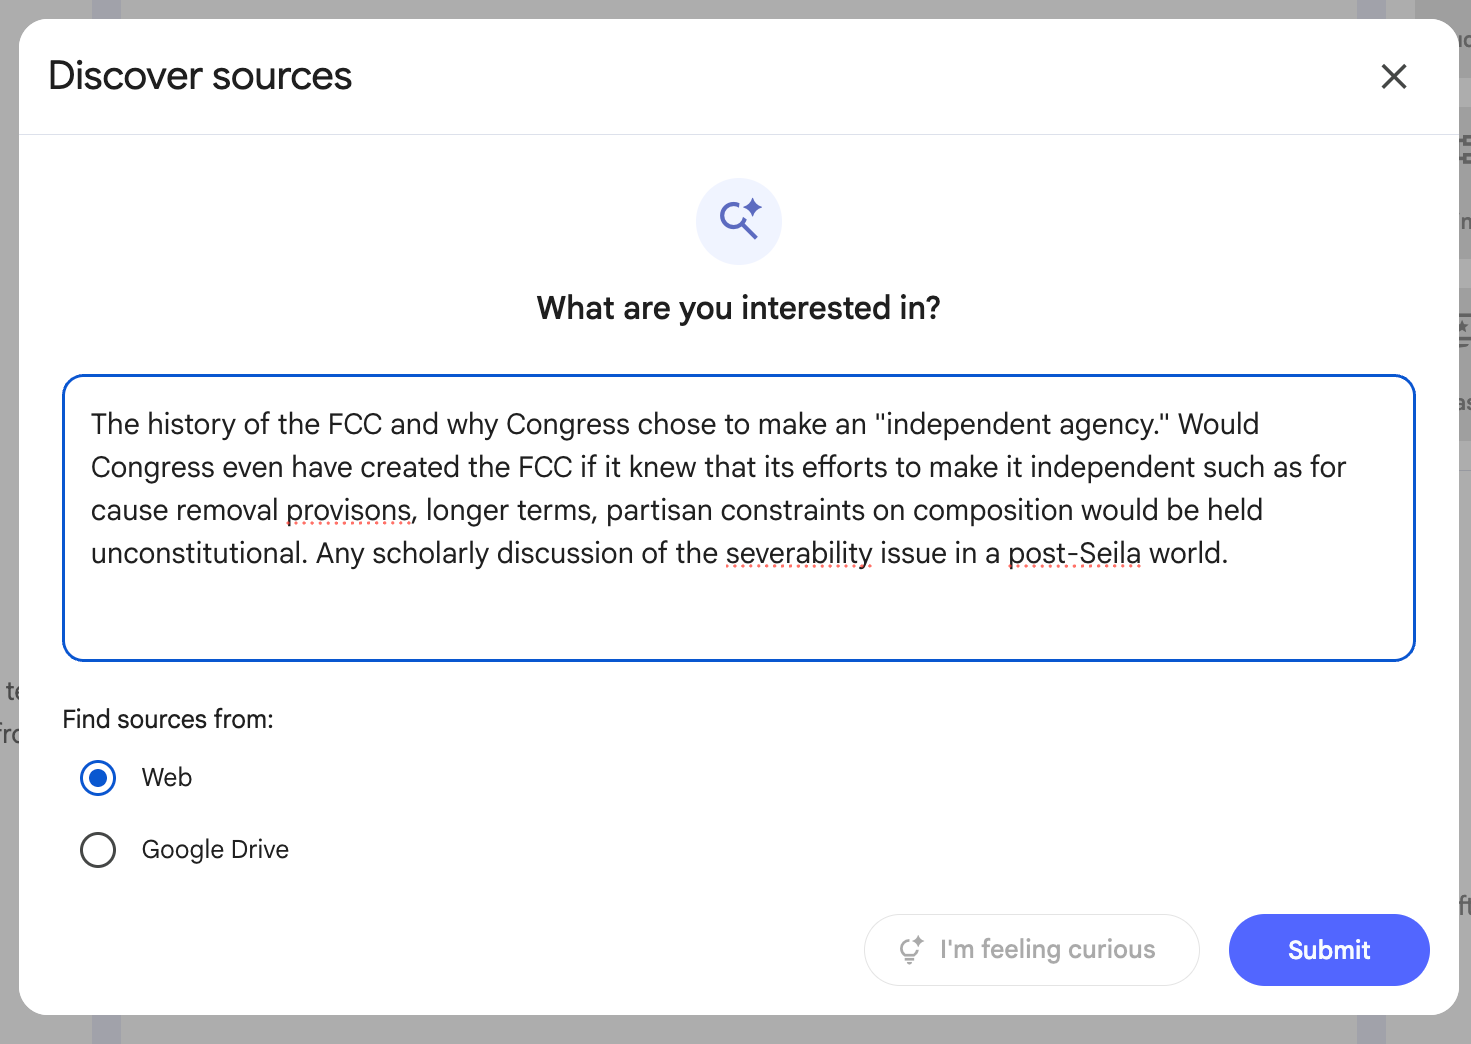This screenshot has height=1044, width=1471.
Task: Place cursor after the final word "world."
Action: click(x=1229, y=554)
